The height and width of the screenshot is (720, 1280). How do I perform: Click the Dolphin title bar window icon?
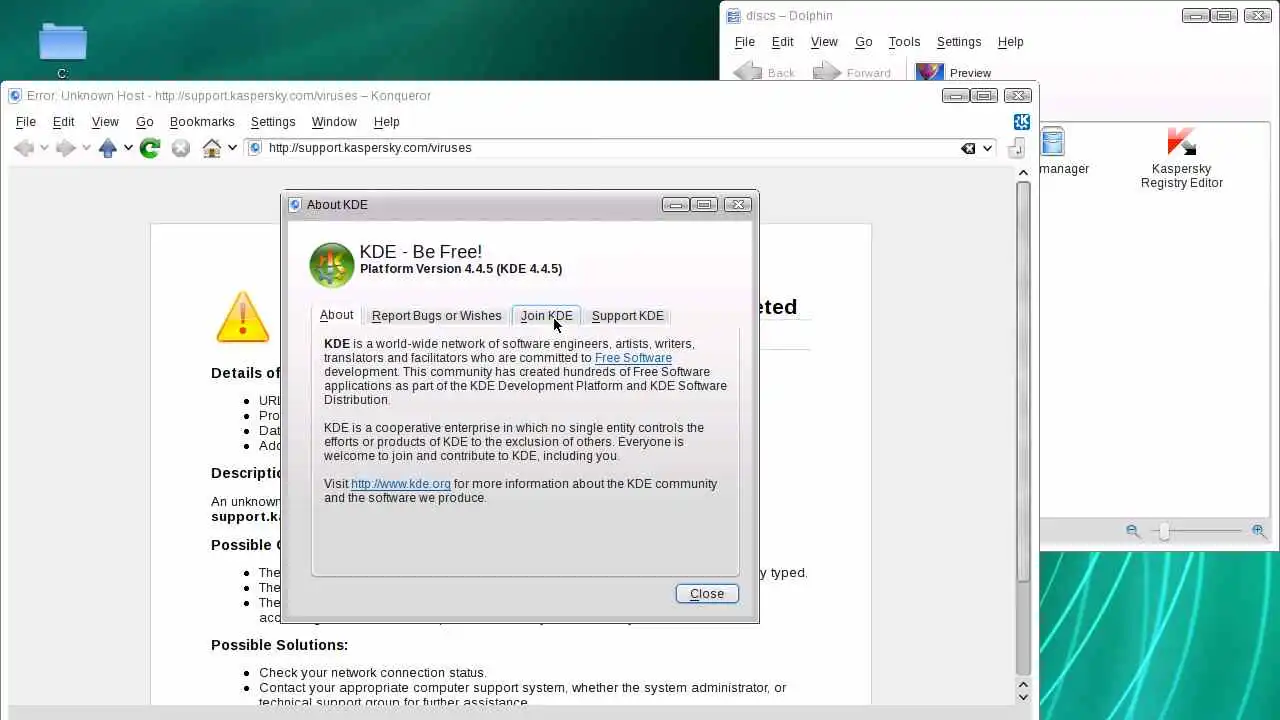[x=733, y=15]
